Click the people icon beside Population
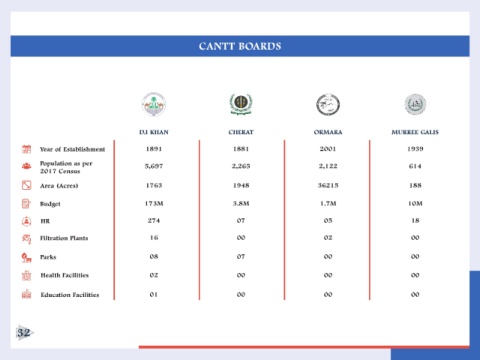The image size is (480, 360). click(x=27, y=166)
